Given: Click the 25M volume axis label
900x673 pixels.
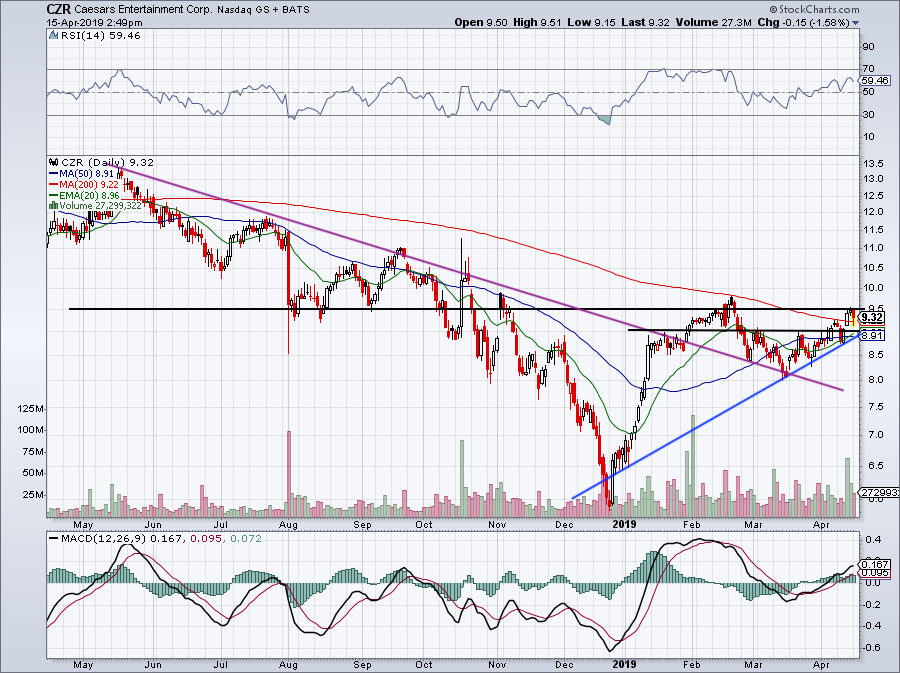Looking at the screenshot, I should (33, 495).
